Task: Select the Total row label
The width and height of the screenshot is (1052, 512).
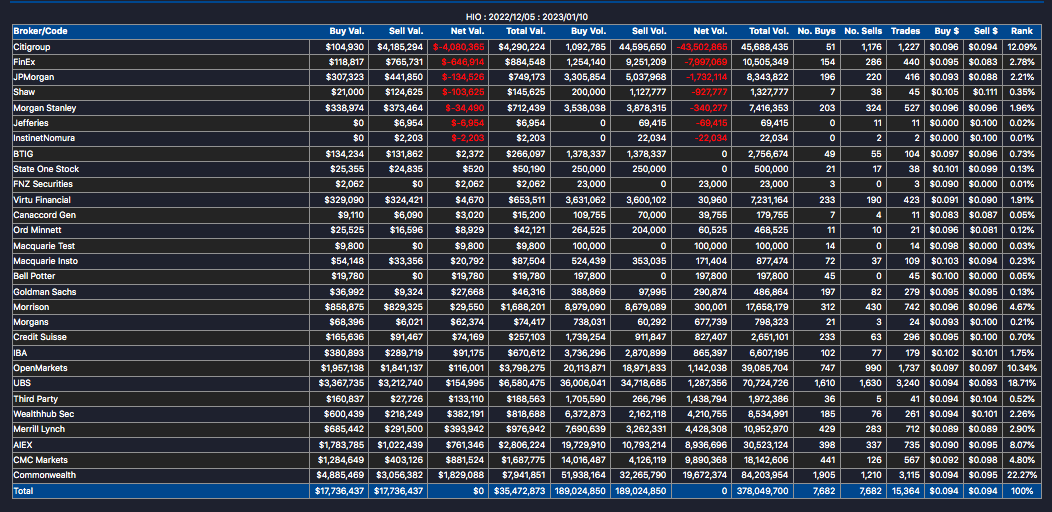Action: point(23,491)
